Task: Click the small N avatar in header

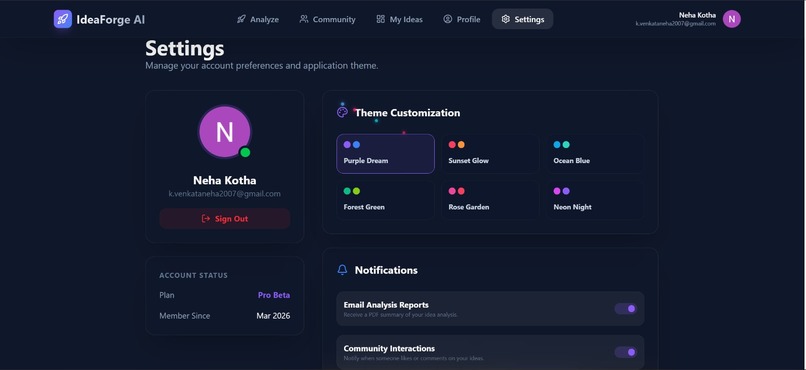Action: (x=731, y=19)
